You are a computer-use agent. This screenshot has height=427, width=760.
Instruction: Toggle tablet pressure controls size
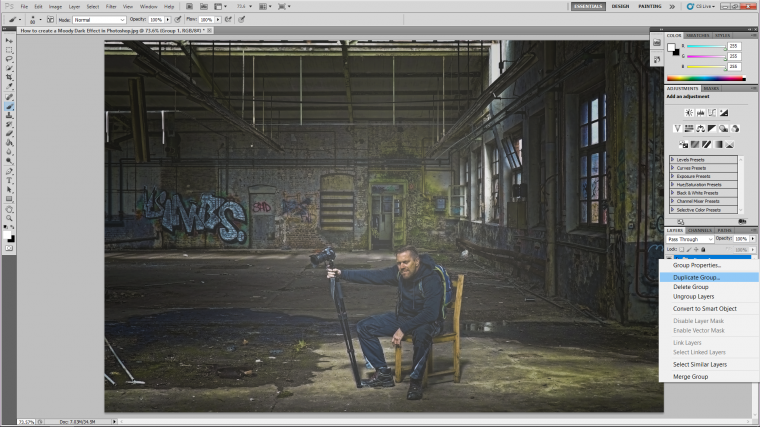coord(241,20)
